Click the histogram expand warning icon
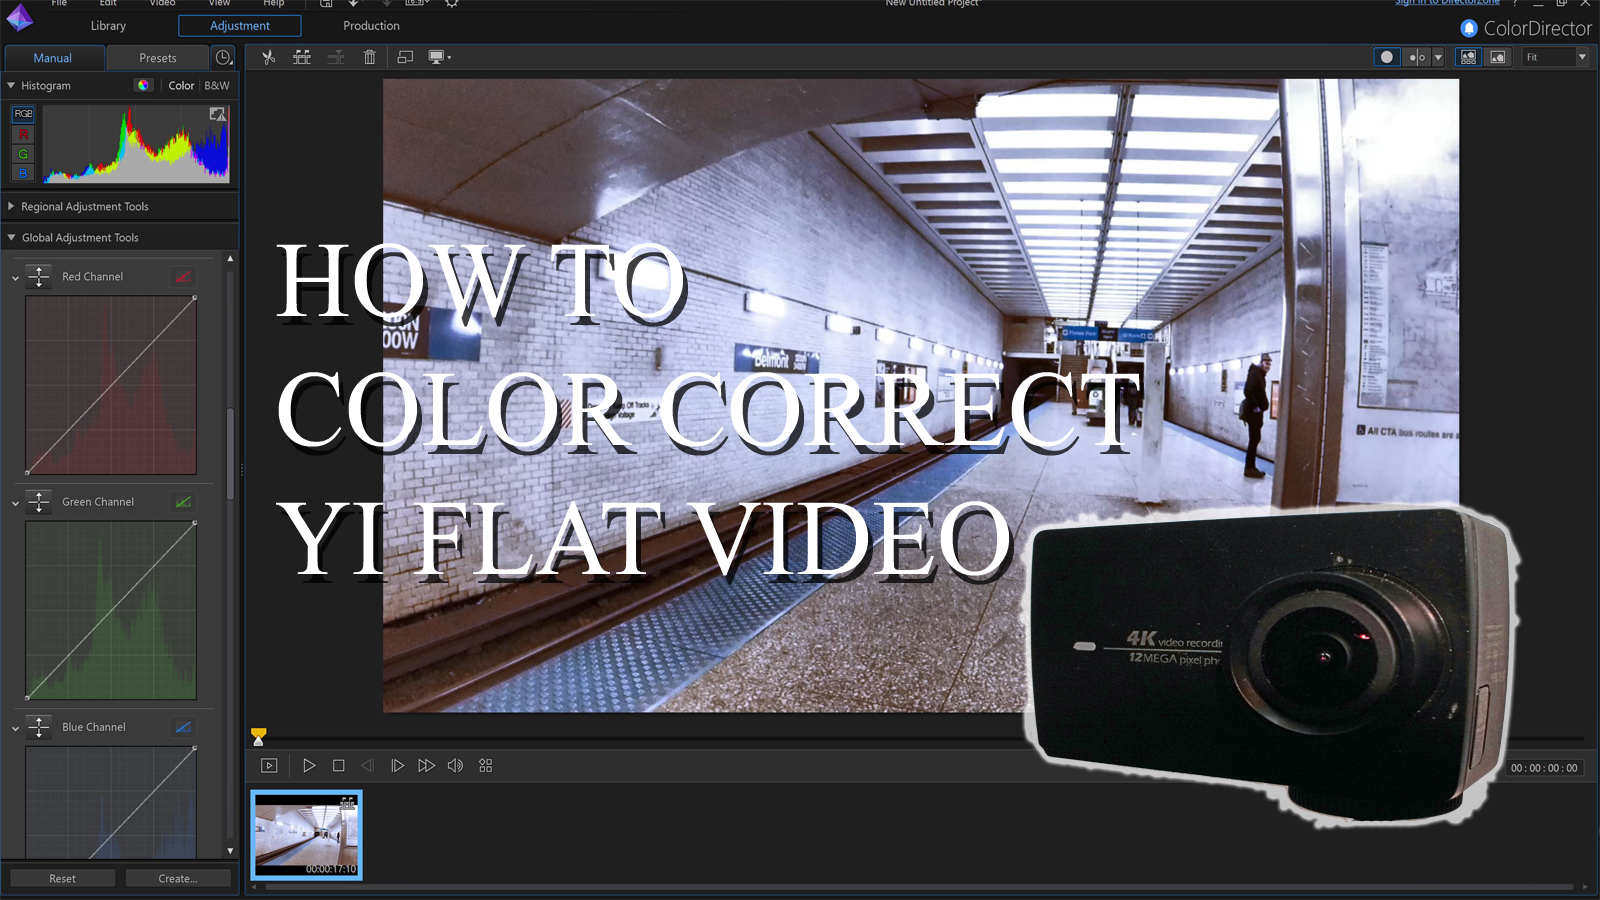The width and height of the screenshot is (1600, 900). click(x=218, y=114)
